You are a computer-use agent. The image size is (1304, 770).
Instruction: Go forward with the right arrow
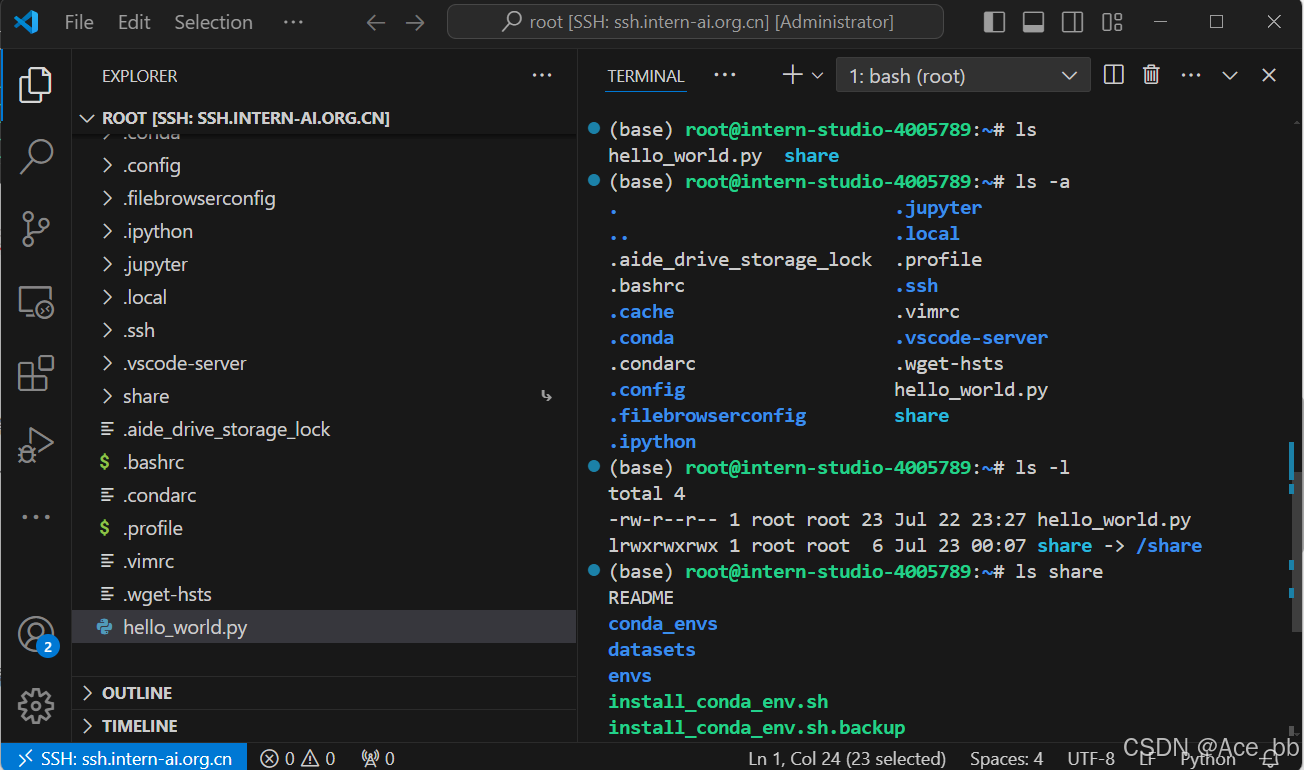pyautogui.click(x=416, y=22)
